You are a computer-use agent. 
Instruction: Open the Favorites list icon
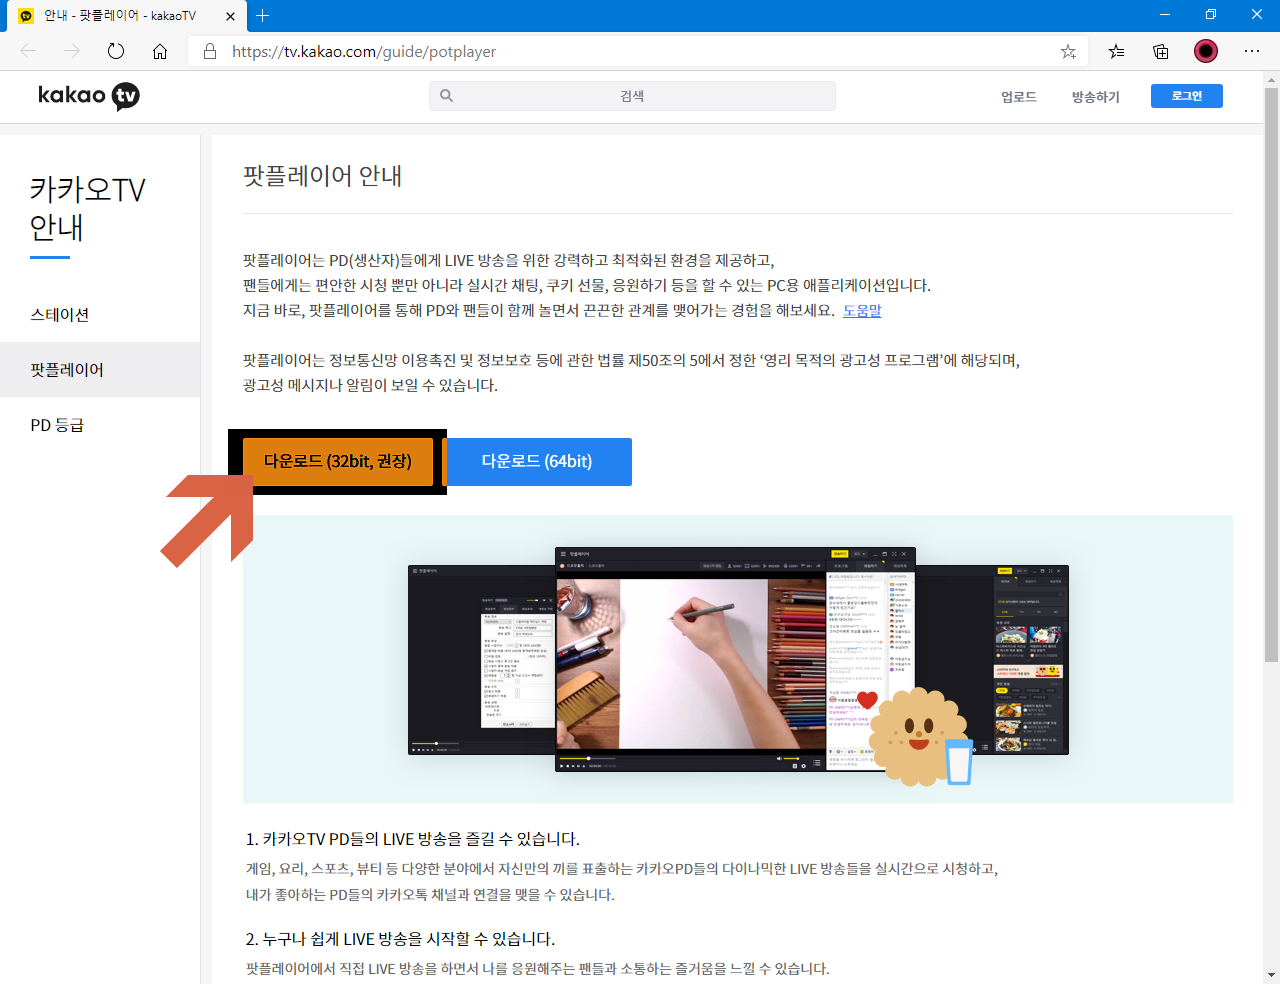pyautogui.click(x=1116, y=51)
